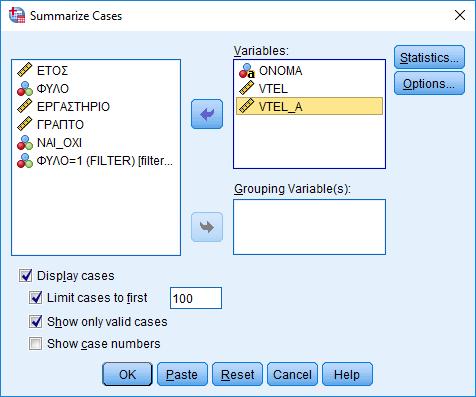Select the ΦΥΛΟ=1 (FILTER) variable icon
476x397 pixels.
pyautogui.click(x=25, y=161)
